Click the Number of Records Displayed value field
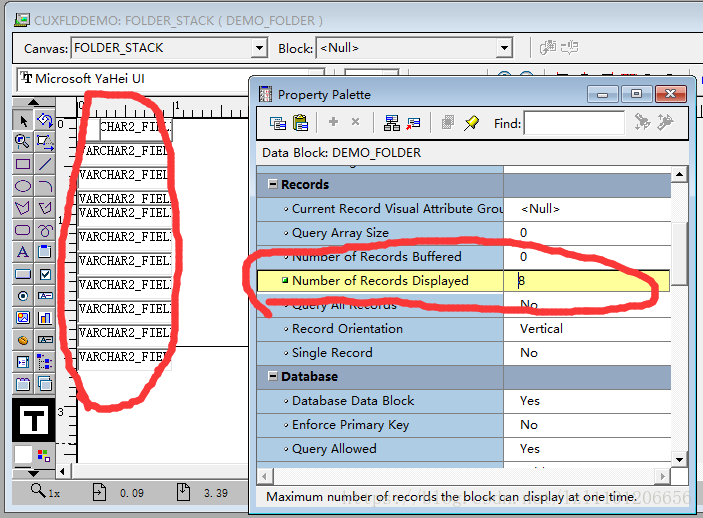 coord(586,281)
